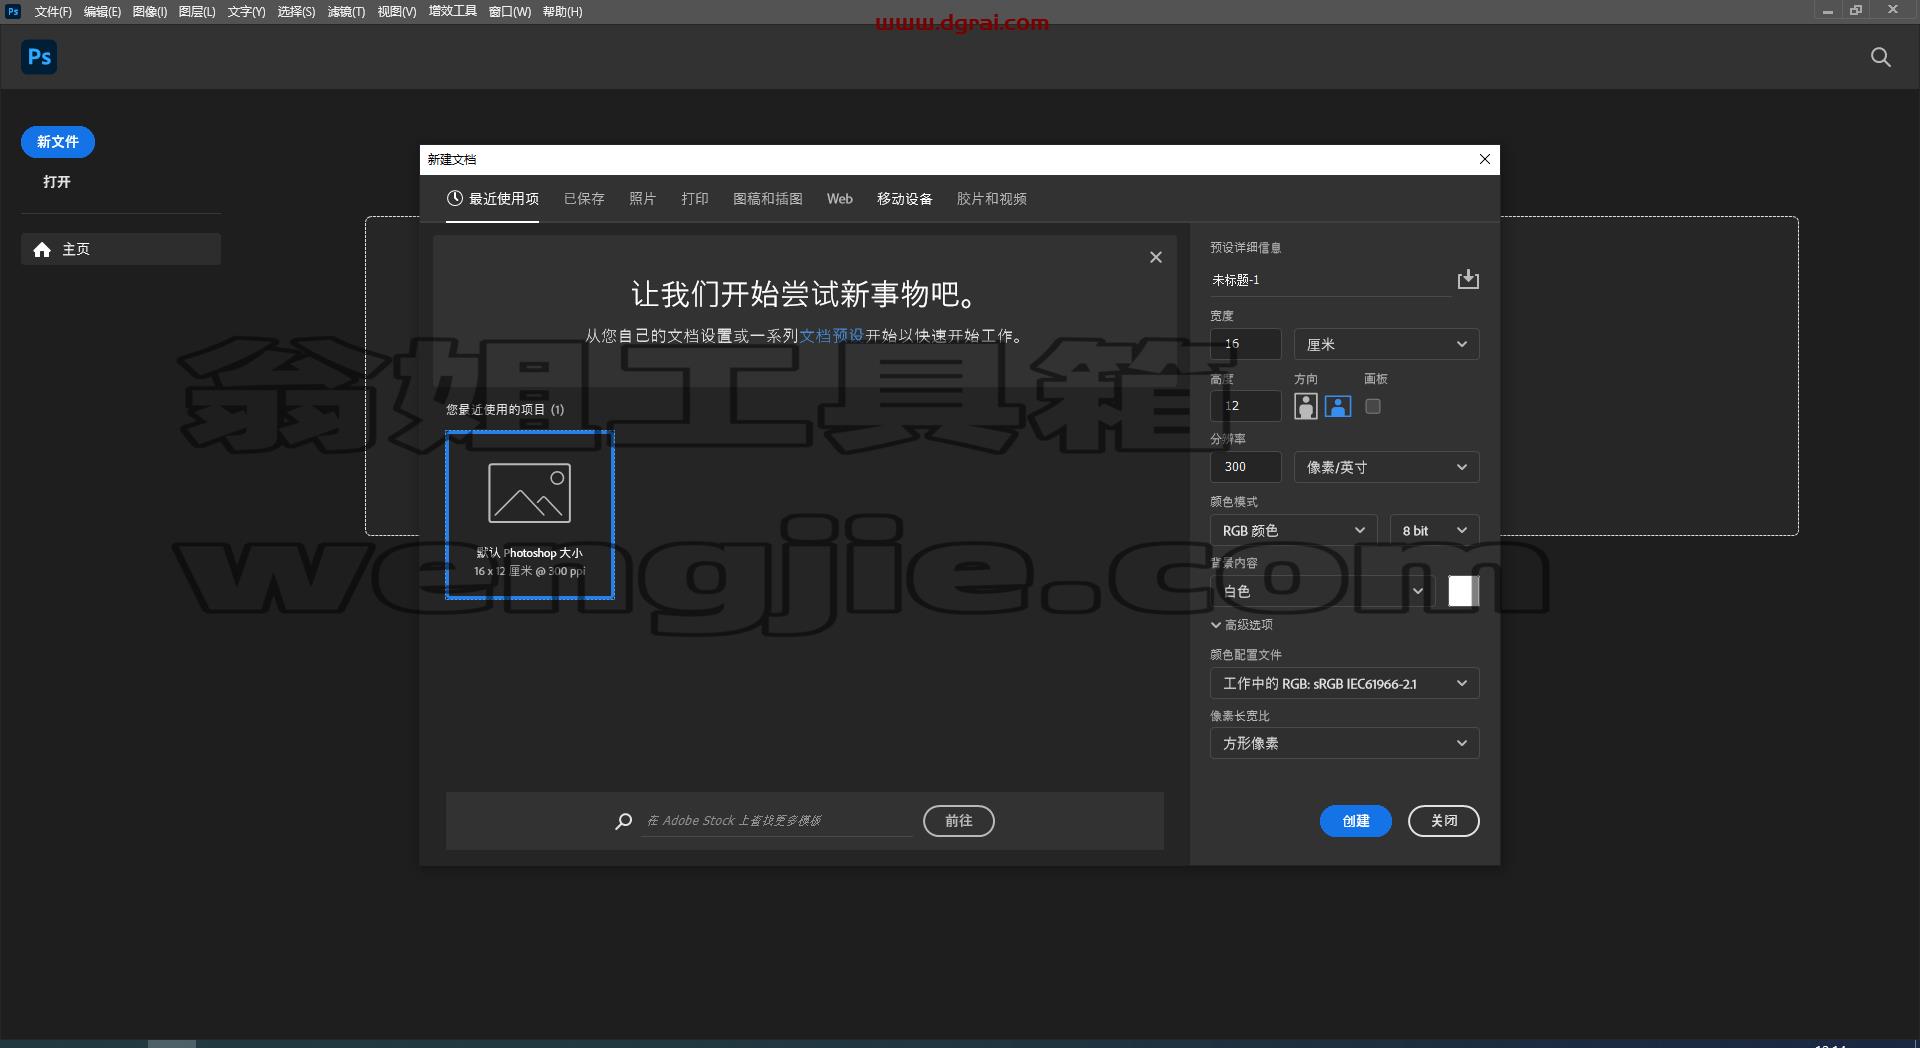The image size is (1920, 1048).
Task: Open the 厘米 width unit dropdown
Action: [1386, 344]
